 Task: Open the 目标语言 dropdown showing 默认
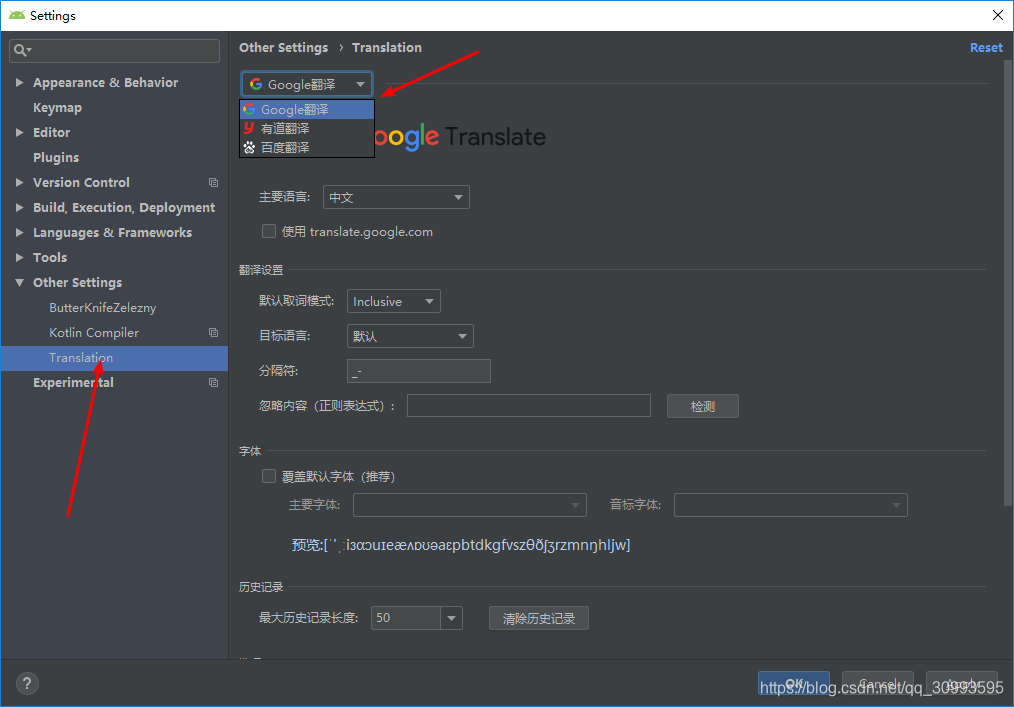click(410, 336)
